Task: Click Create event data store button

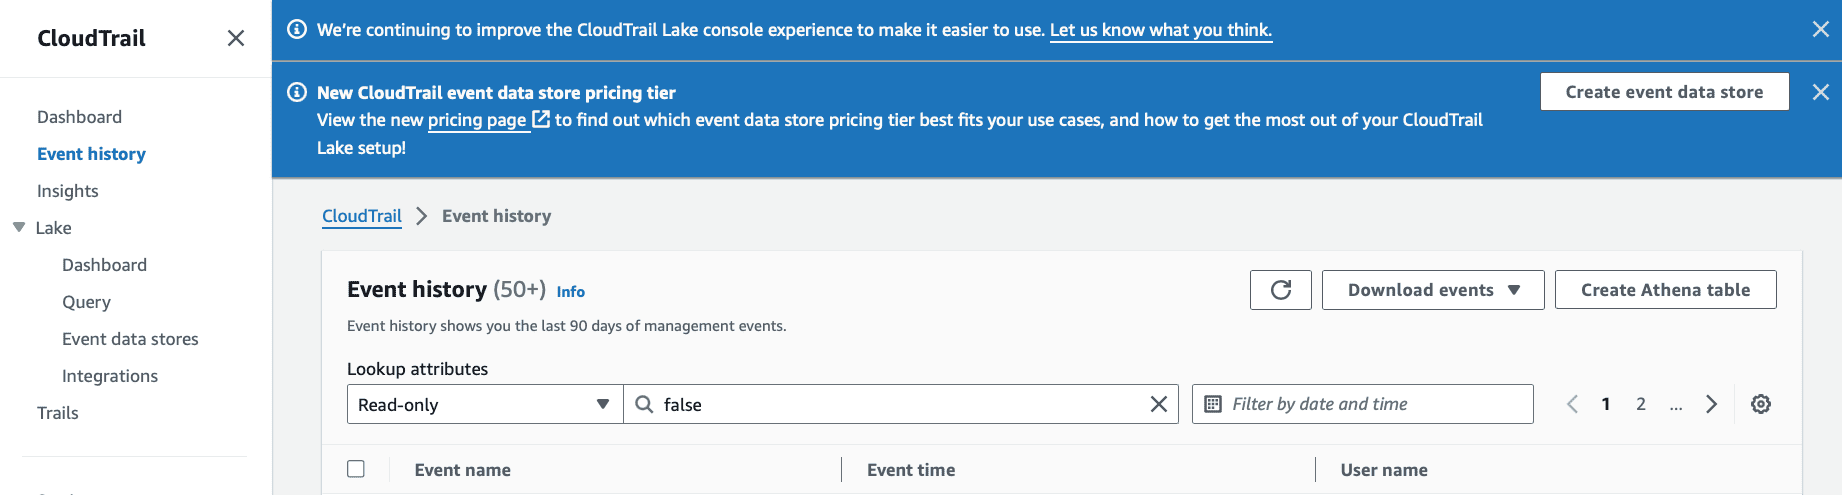Action: pos(1664,92)
